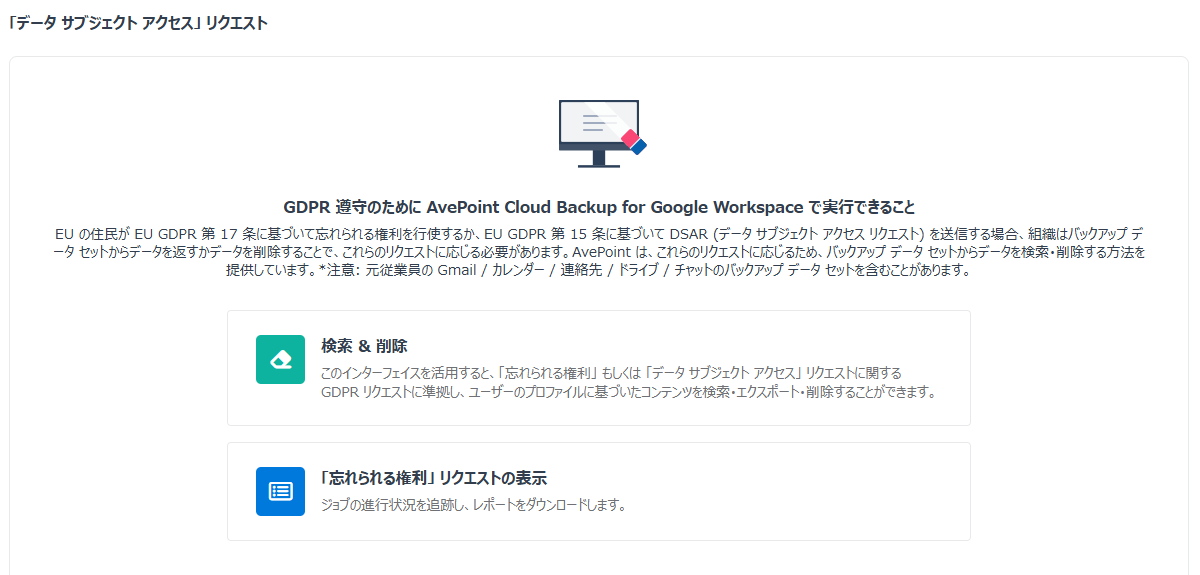The image size is (1200, 575).
Task: Open the 「忘れられる権利」リクエストの表示 card
Action: (599, 492)
